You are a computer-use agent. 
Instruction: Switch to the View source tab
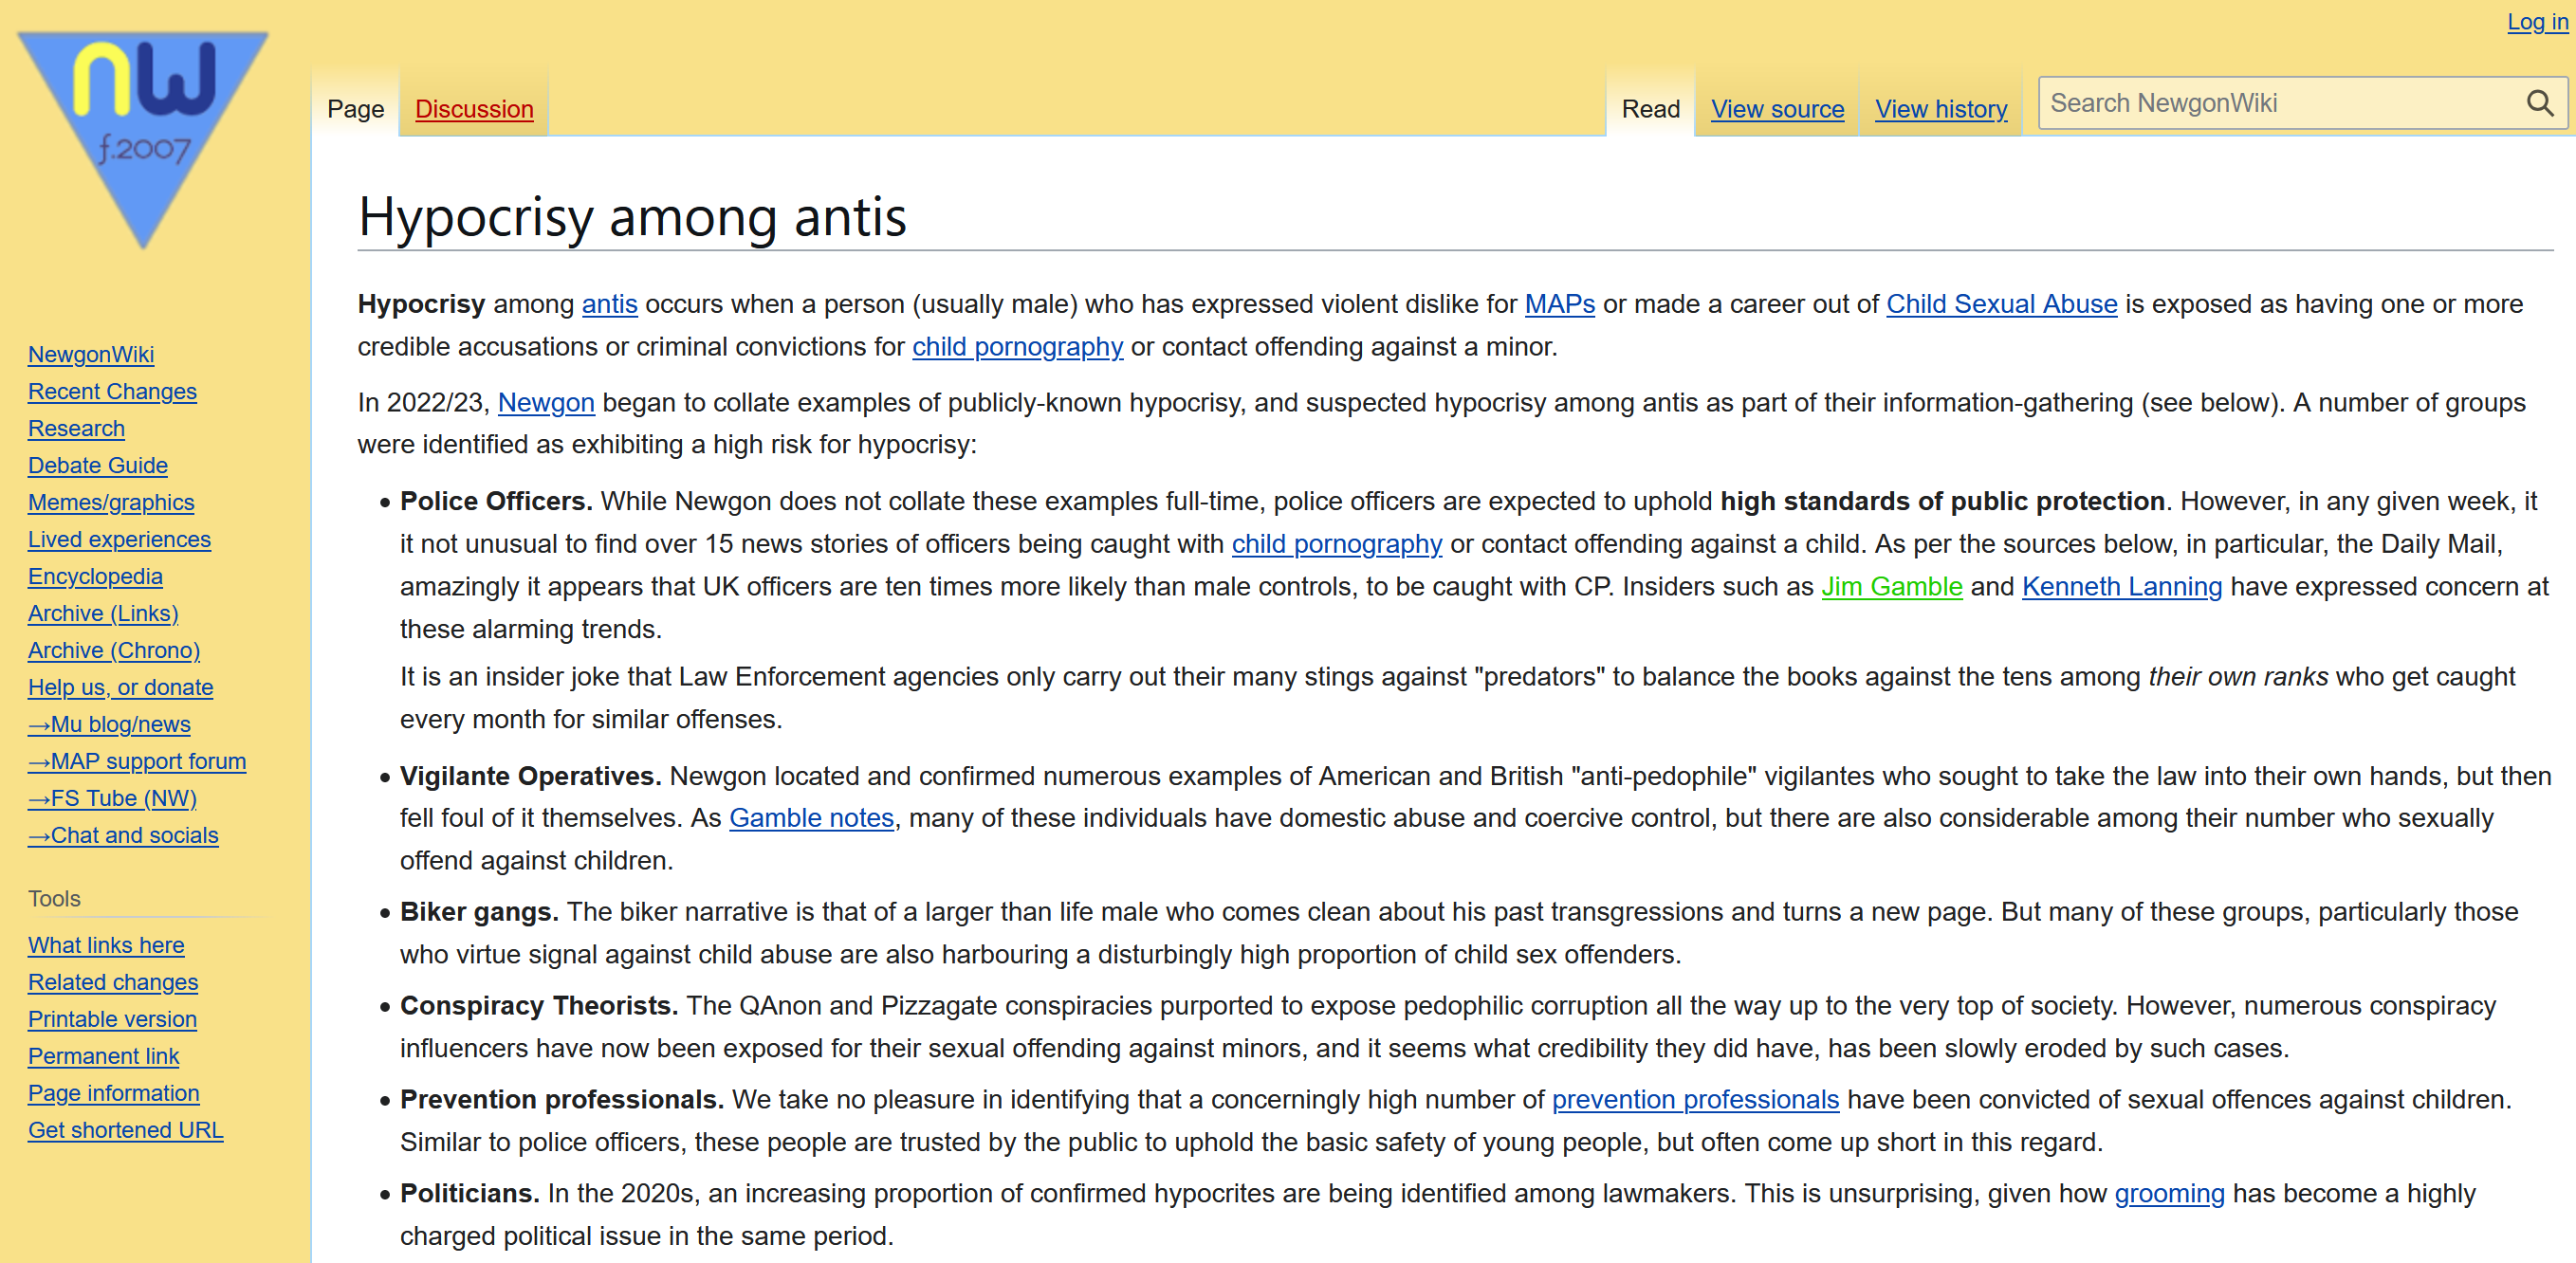tap(1777, 109)
